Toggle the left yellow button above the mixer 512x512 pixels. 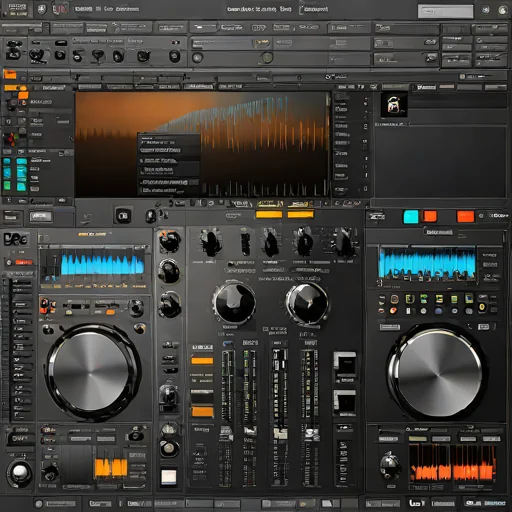269,215
